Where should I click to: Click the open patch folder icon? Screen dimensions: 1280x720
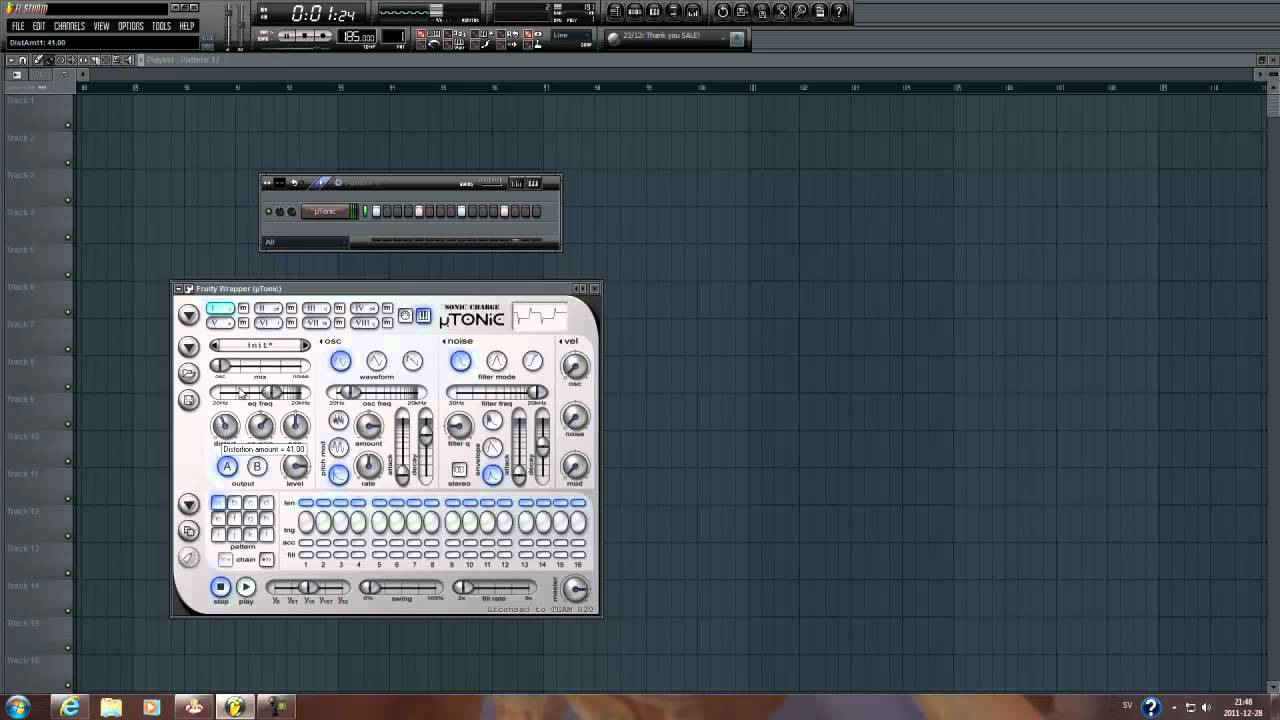click(188, 373)
